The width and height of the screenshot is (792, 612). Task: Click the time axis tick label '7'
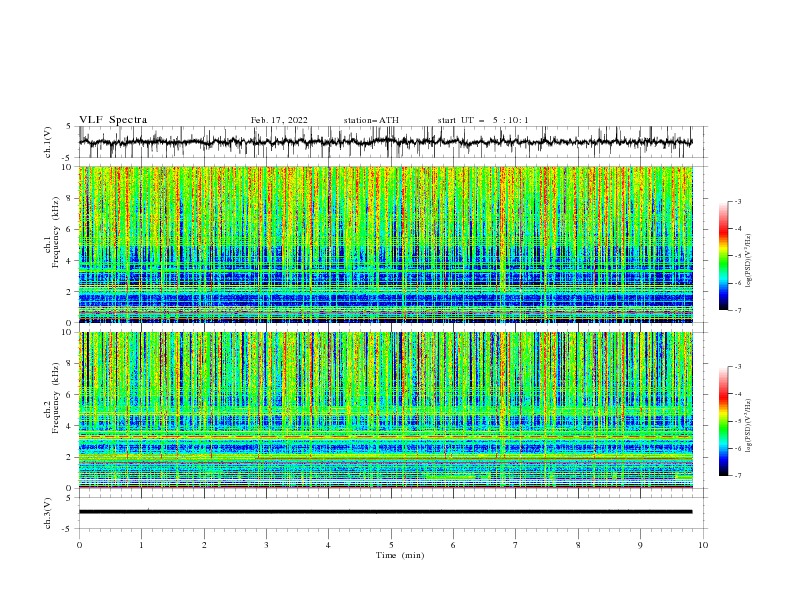coord(516,545)
